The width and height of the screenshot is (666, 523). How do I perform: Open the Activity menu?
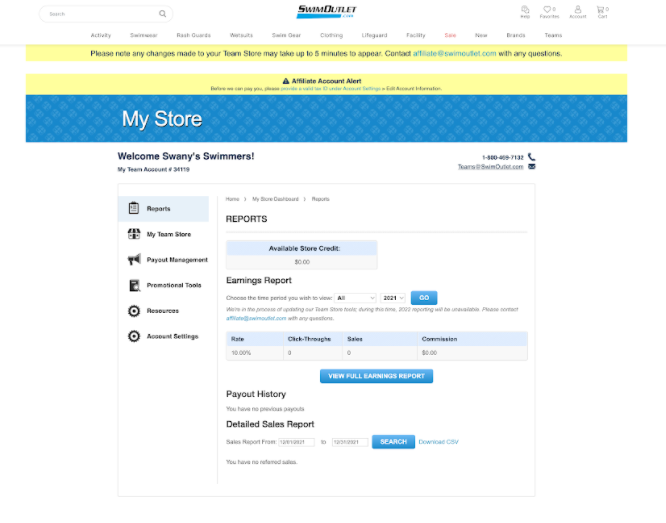(x=101, y=35)
